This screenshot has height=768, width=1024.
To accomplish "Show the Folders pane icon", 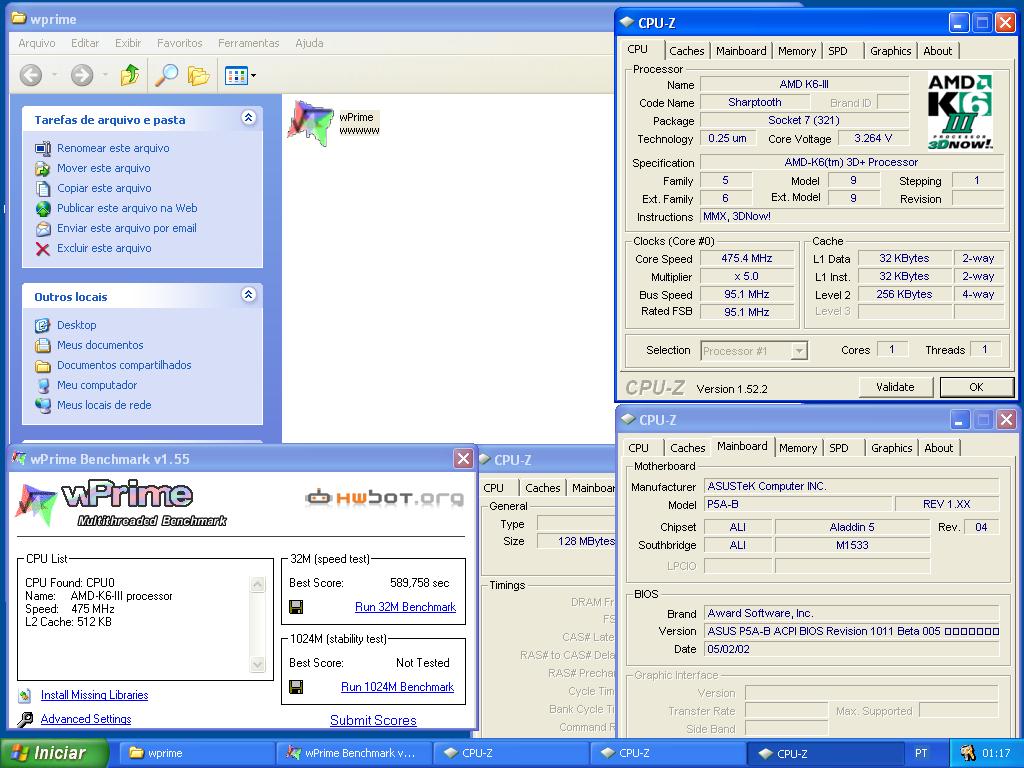I will click(x=199, y=75).
